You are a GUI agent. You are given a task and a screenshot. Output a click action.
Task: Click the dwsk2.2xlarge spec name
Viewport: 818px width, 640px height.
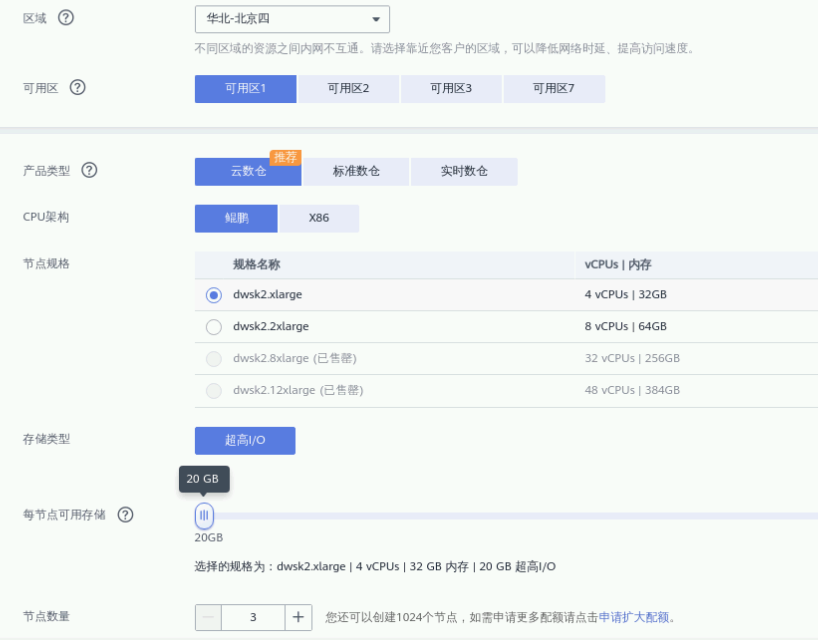pyautogui.click(x=271, y=327)
